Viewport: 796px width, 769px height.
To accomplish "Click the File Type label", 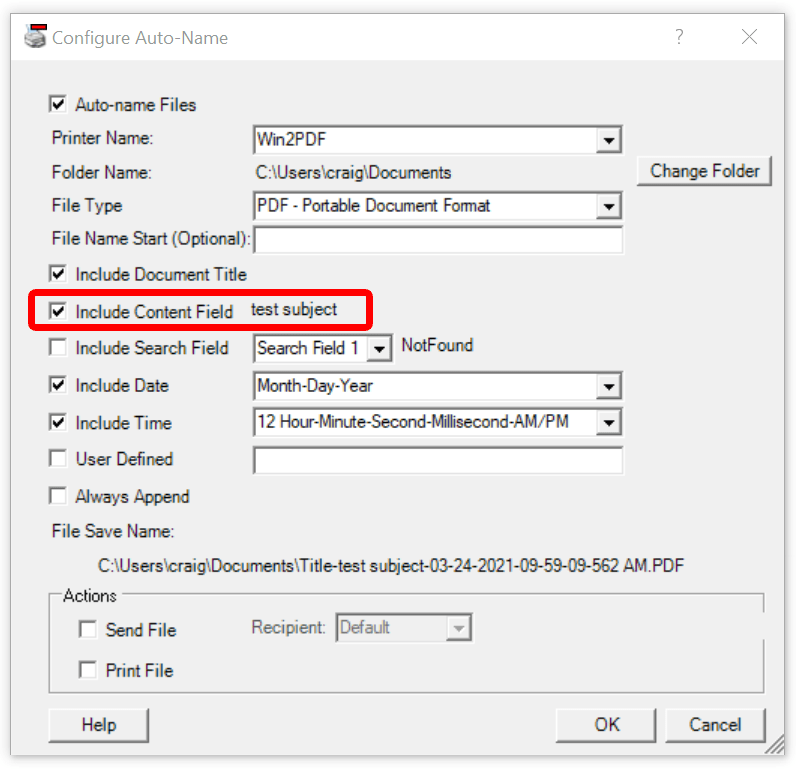I will [x=87, y=206].
